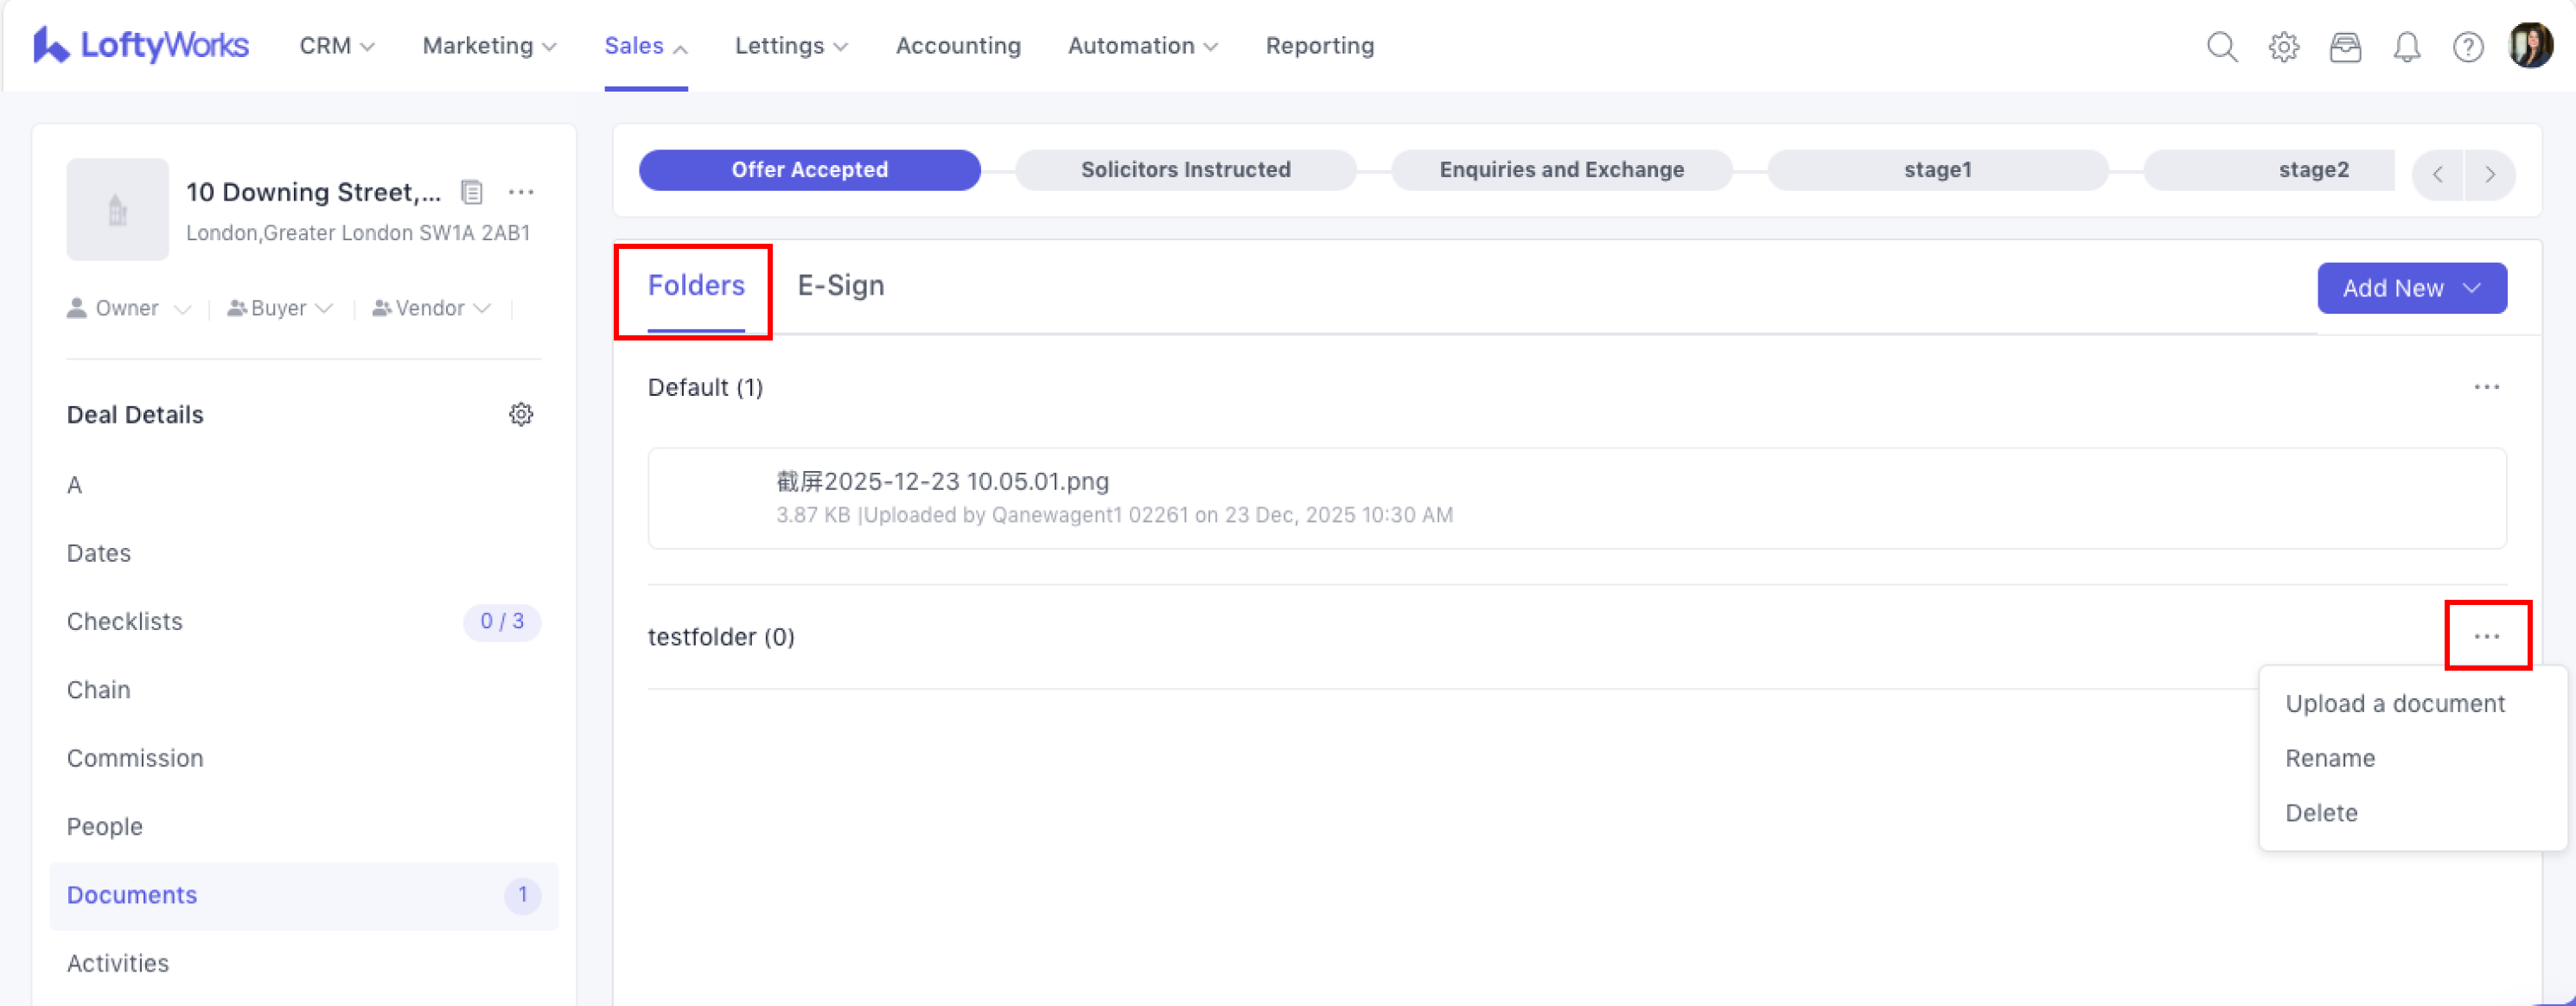This screenshot has width=2576, height=1006.
Task: Open three-dot menu for Default folder
Action: (x=2486, y=387)
